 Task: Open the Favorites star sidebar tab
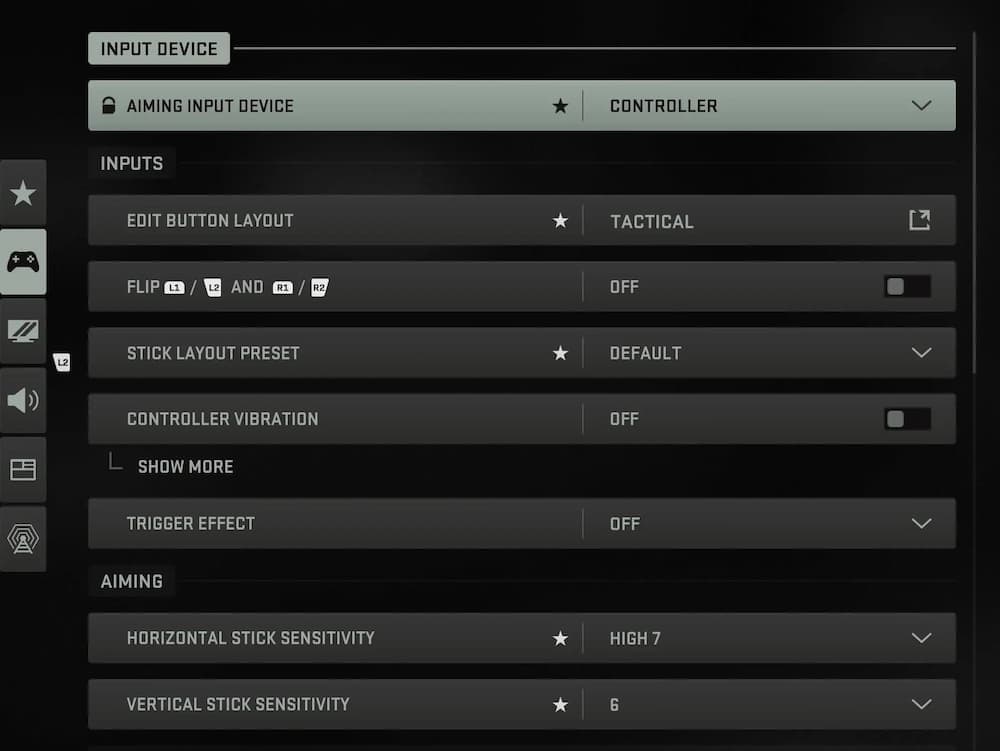click(x=23, y=193)
